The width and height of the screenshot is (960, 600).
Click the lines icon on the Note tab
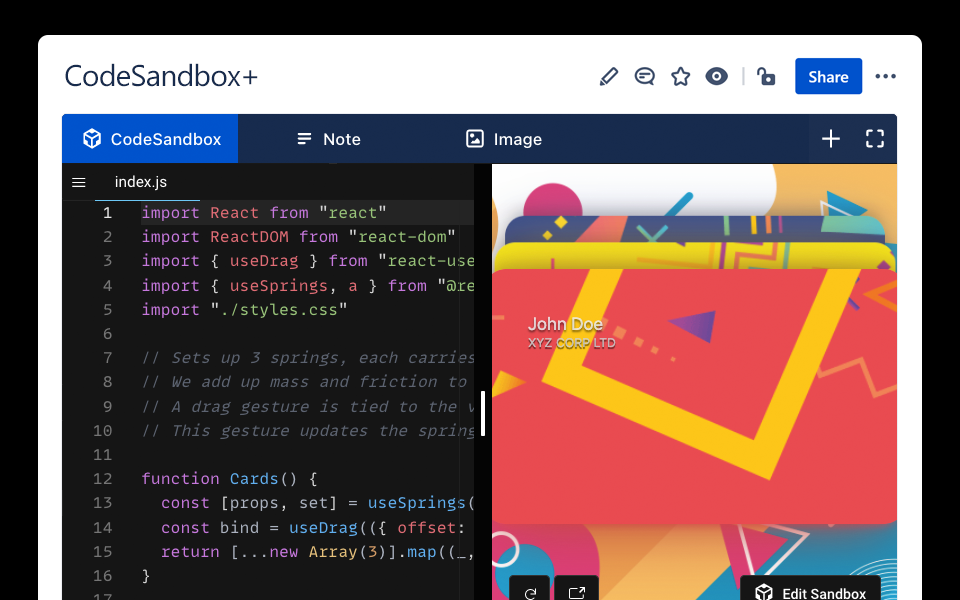[304, 139]
